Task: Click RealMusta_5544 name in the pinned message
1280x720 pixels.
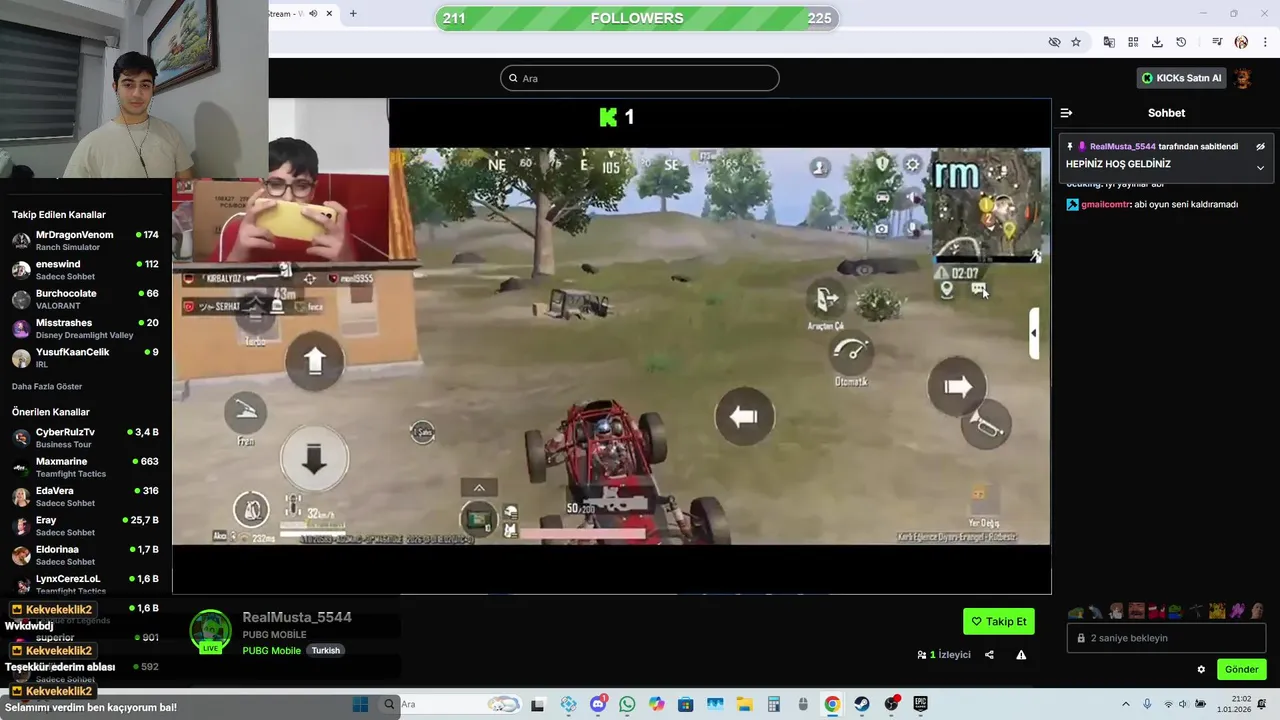Action: (1123, 146)
